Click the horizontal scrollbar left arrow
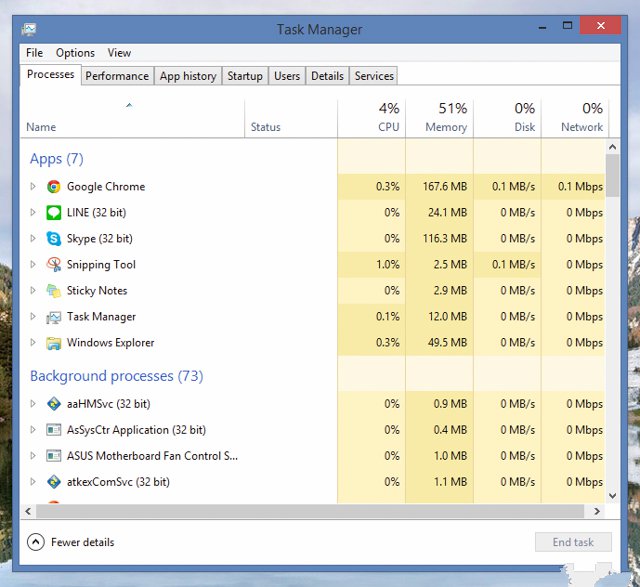Viewport: 640px width, 587px height. (x=28, y=511)
